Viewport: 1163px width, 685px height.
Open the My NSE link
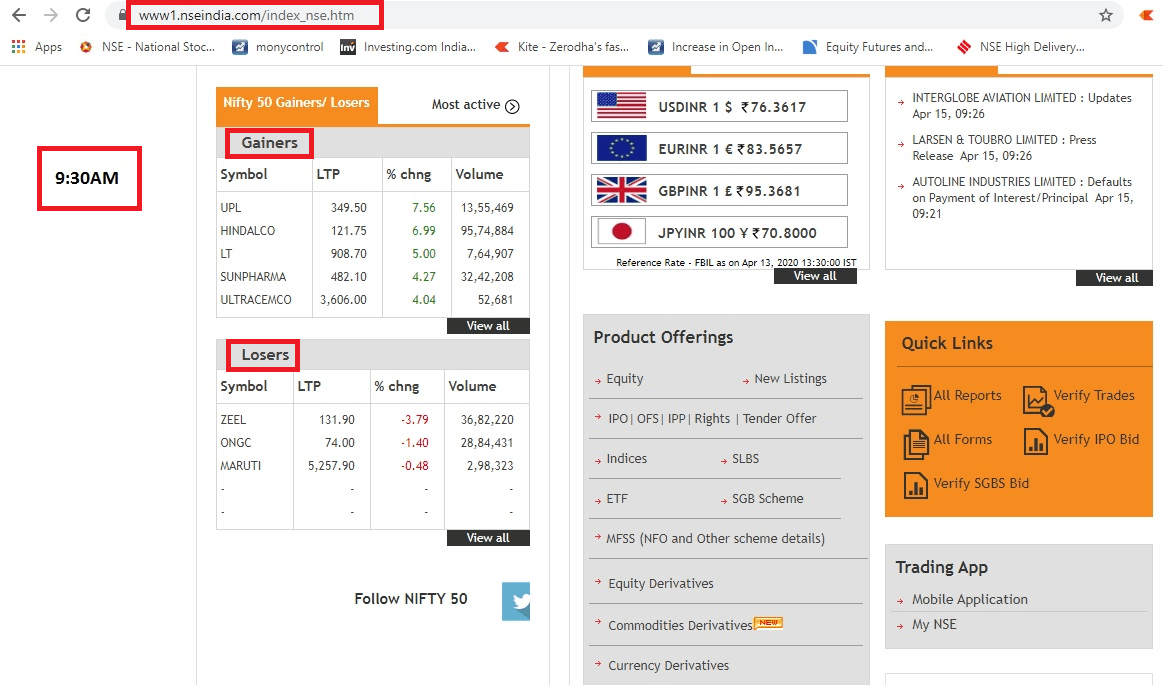pos(934,625)
